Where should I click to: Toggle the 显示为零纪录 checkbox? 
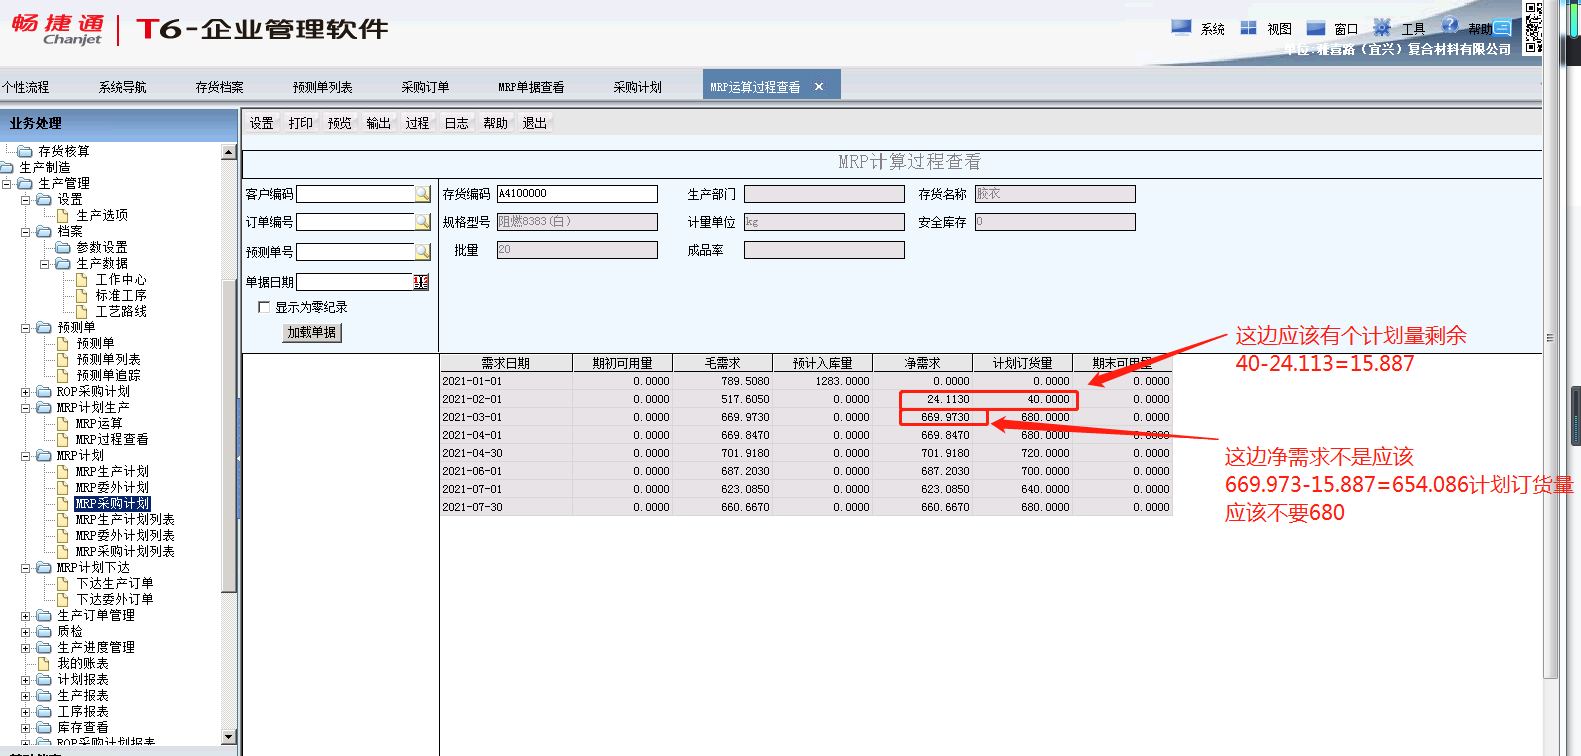[x=264, y=307]
